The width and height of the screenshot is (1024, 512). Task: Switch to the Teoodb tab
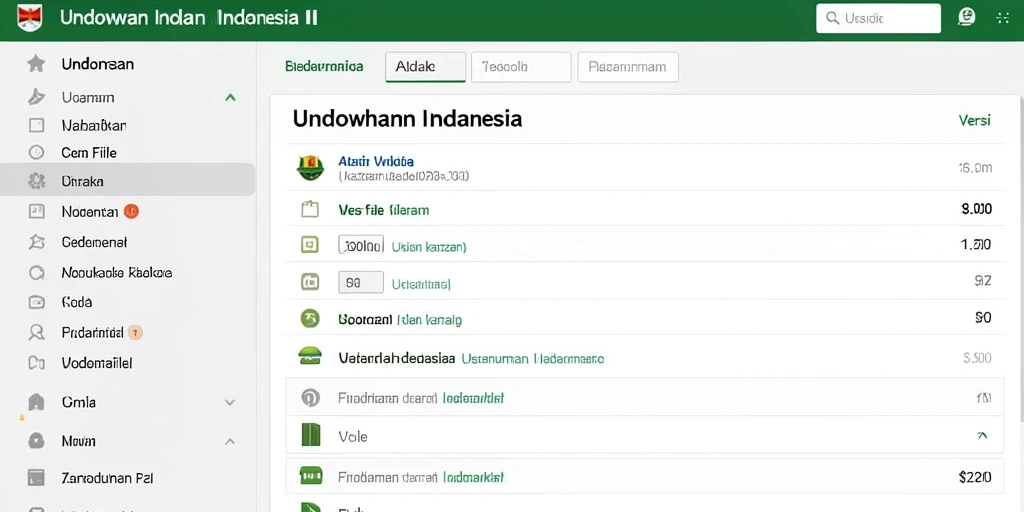pos(521,67)
